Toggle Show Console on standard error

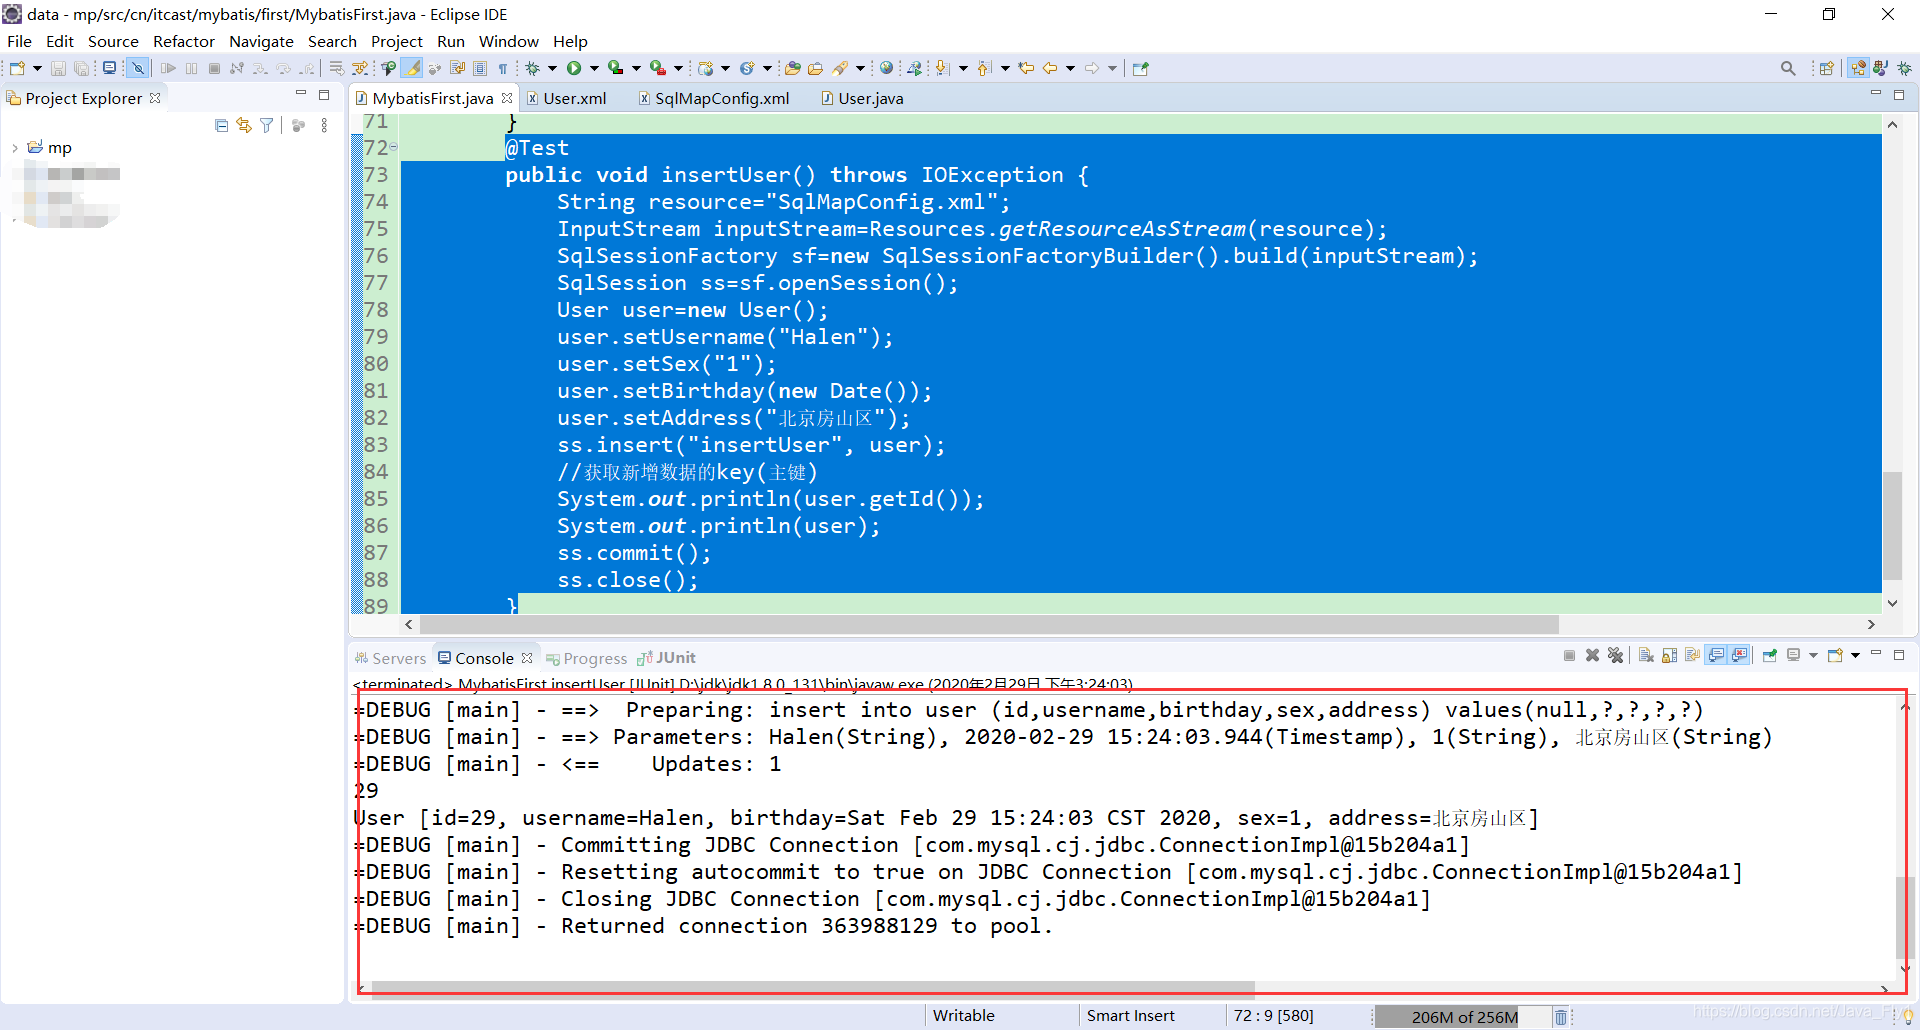point(1740,655)
